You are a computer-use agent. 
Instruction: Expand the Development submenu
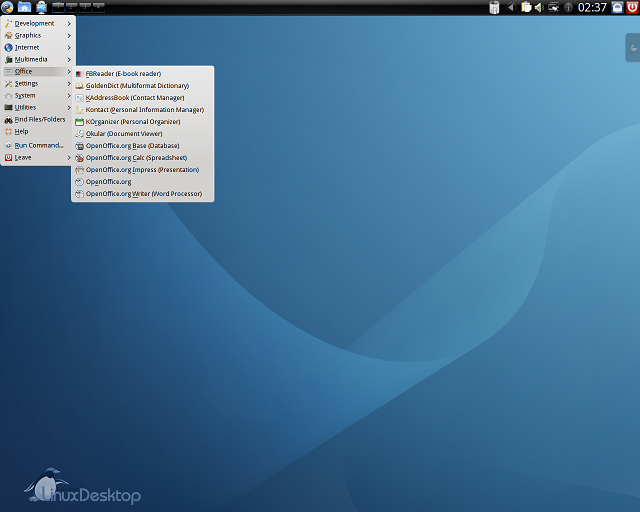tap(36, 23)
